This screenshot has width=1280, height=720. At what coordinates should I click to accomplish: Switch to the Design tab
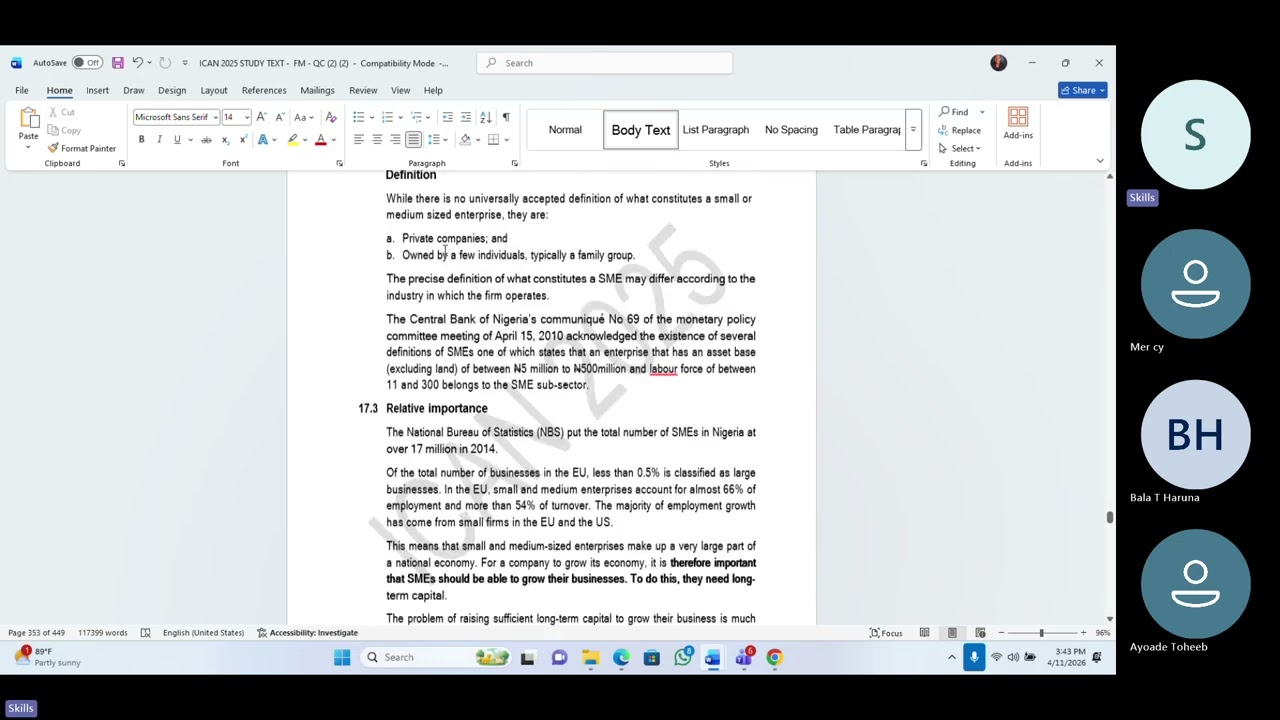click(172, 90)
